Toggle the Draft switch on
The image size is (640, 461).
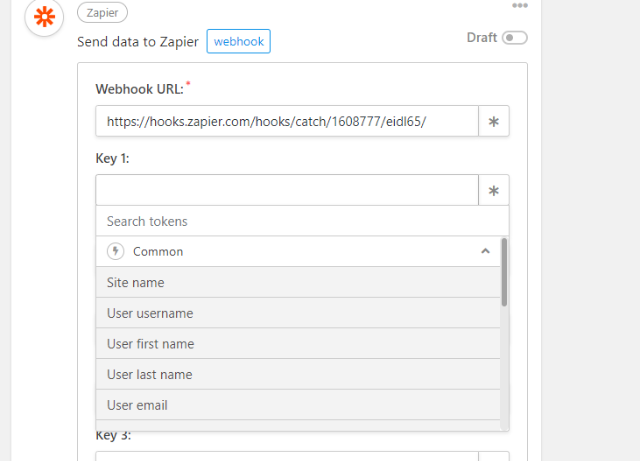point(514,38)
